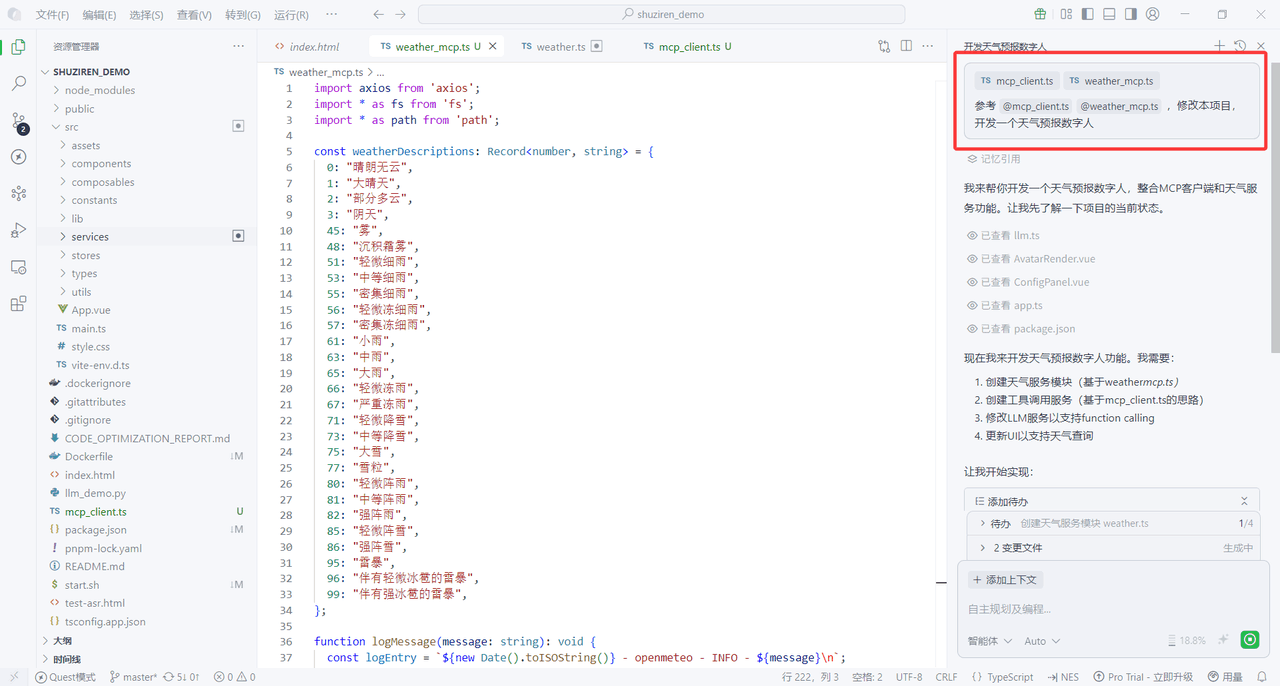Open explorer panel more actions ellipsis
This screenshot has width=1280, height=686.
[238, 46]
